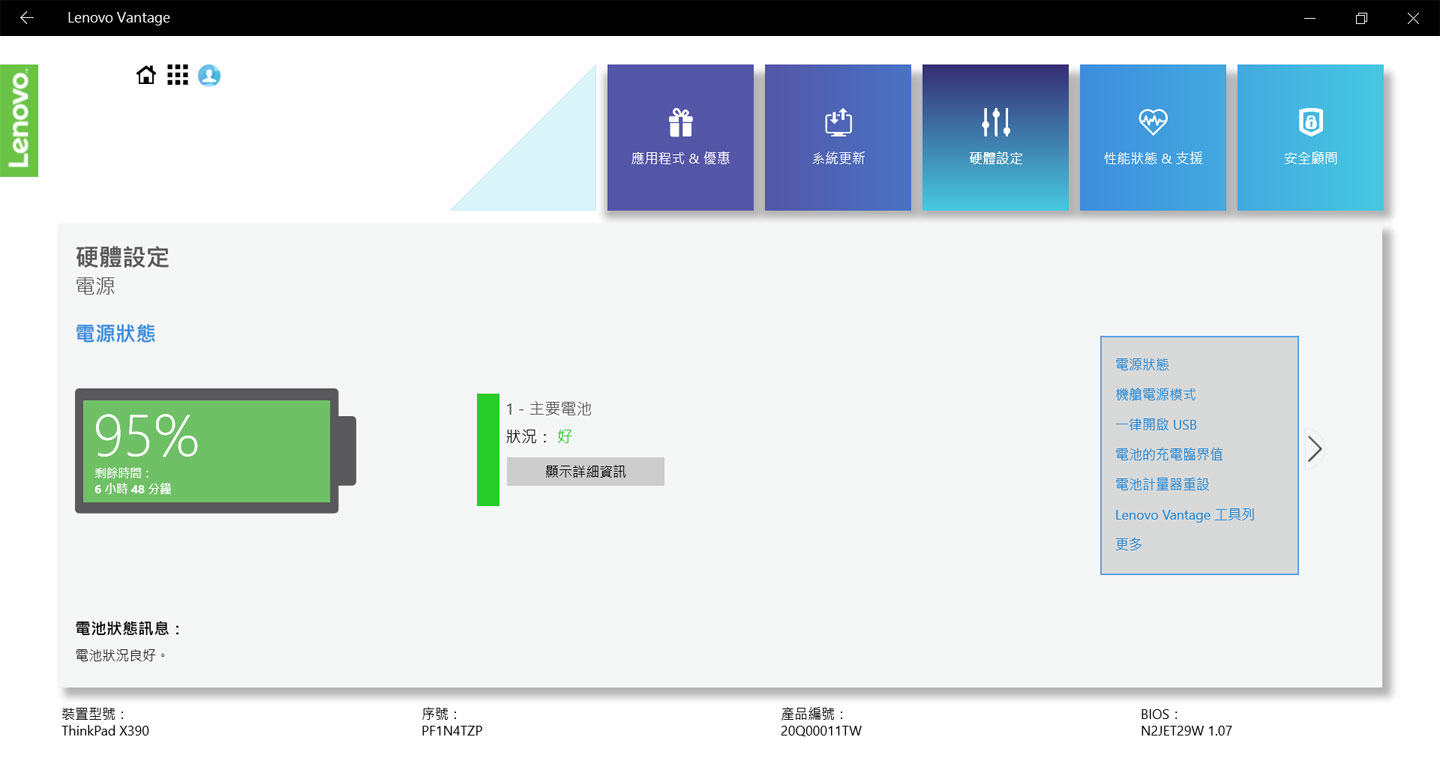Jump to 電源狀態 link
This screenshot has height=758, width=1440.
click(1142, 365)
